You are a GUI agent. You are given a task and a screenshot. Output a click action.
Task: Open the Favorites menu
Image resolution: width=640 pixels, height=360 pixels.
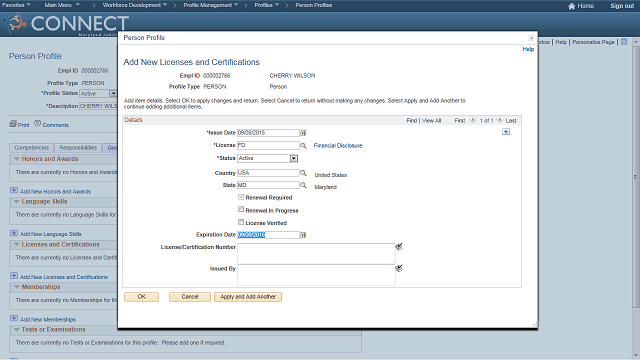click(16, 5)
